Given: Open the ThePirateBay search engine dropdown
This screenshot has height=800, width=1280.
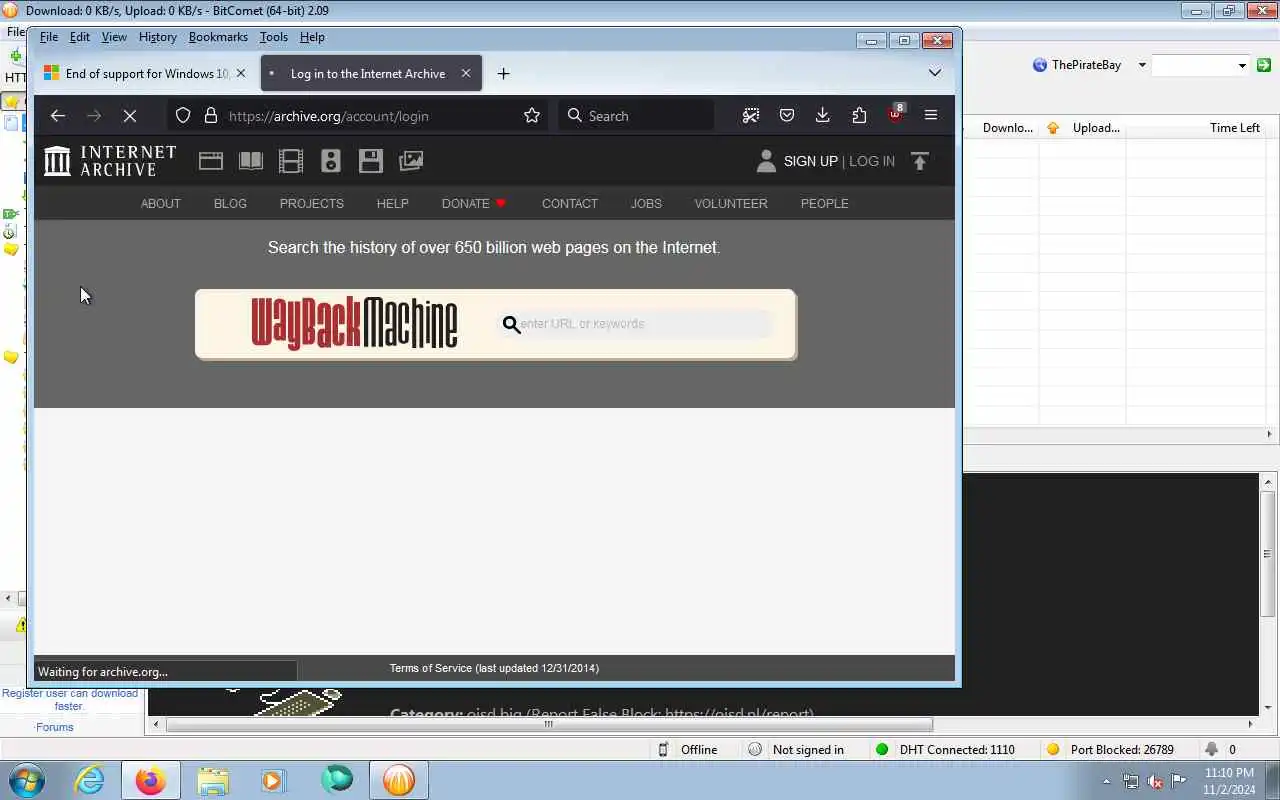Looking at the screenshot, I should click(1142, 65).
